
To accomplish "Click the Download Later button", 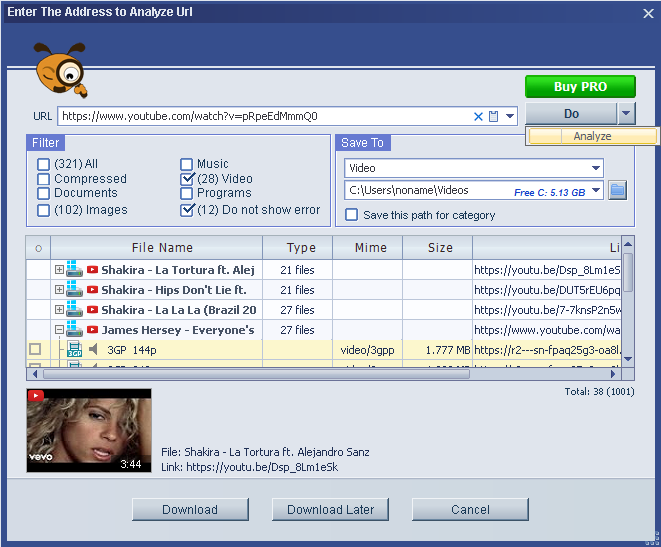I will [x=330, y=509].
